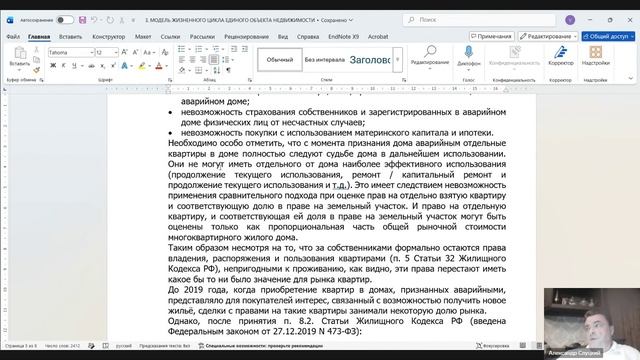Image resolution: width=640 pixels, height=360 pixels.
Task: Click the Общий доступ (Share) button
Action: (x=608, y=36)
